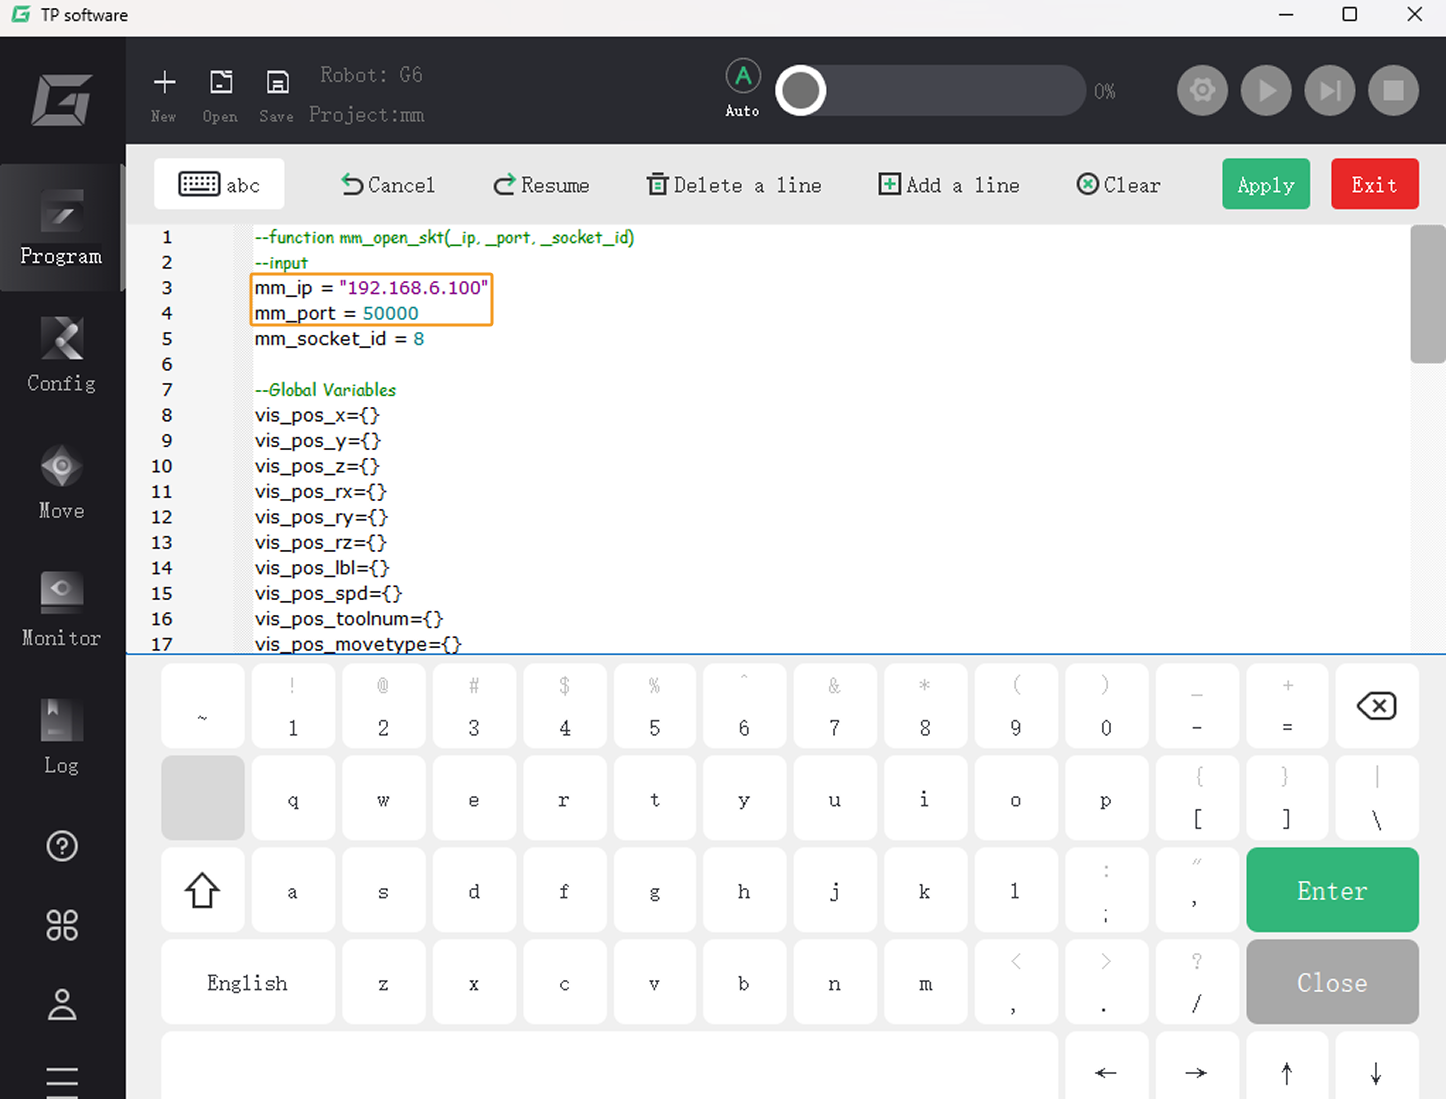
Task: Click the editor vertical scrollbar thumb
Action: click(x=1427, y=294)
